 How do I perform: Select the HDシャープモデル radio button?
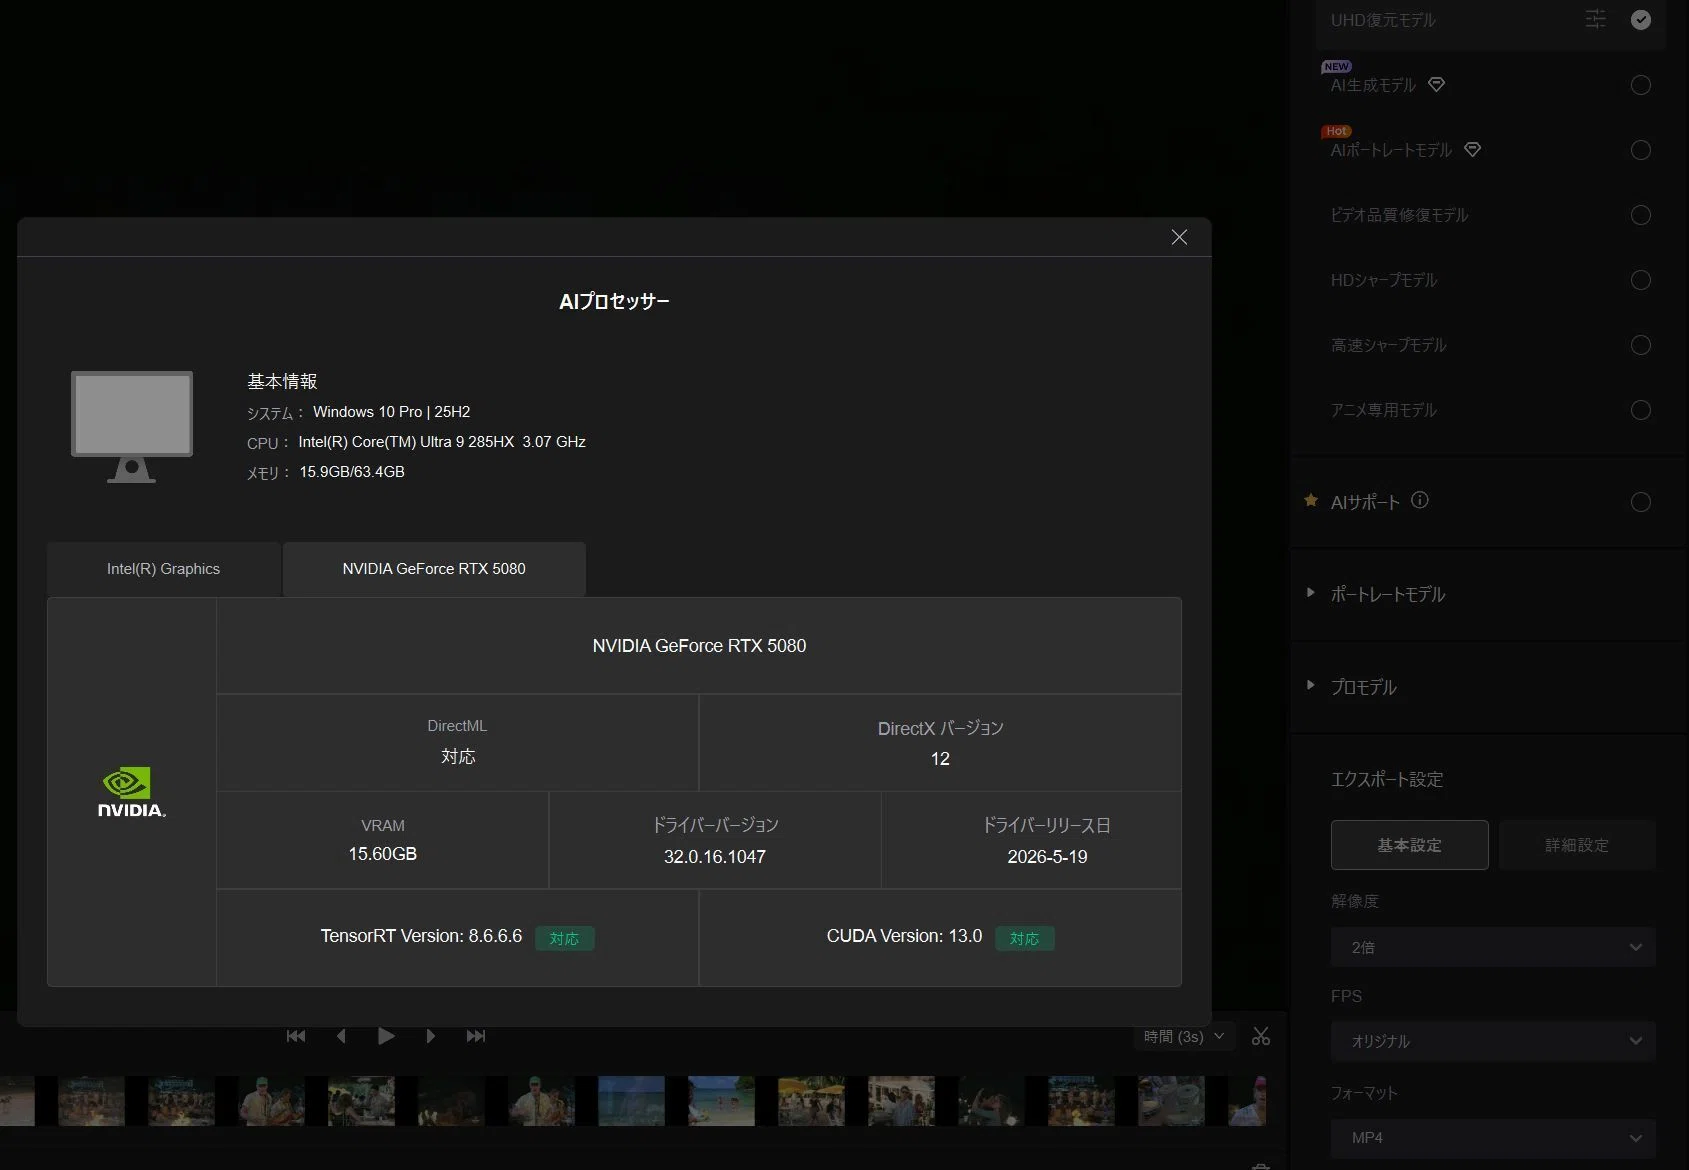pos(1641,280)
